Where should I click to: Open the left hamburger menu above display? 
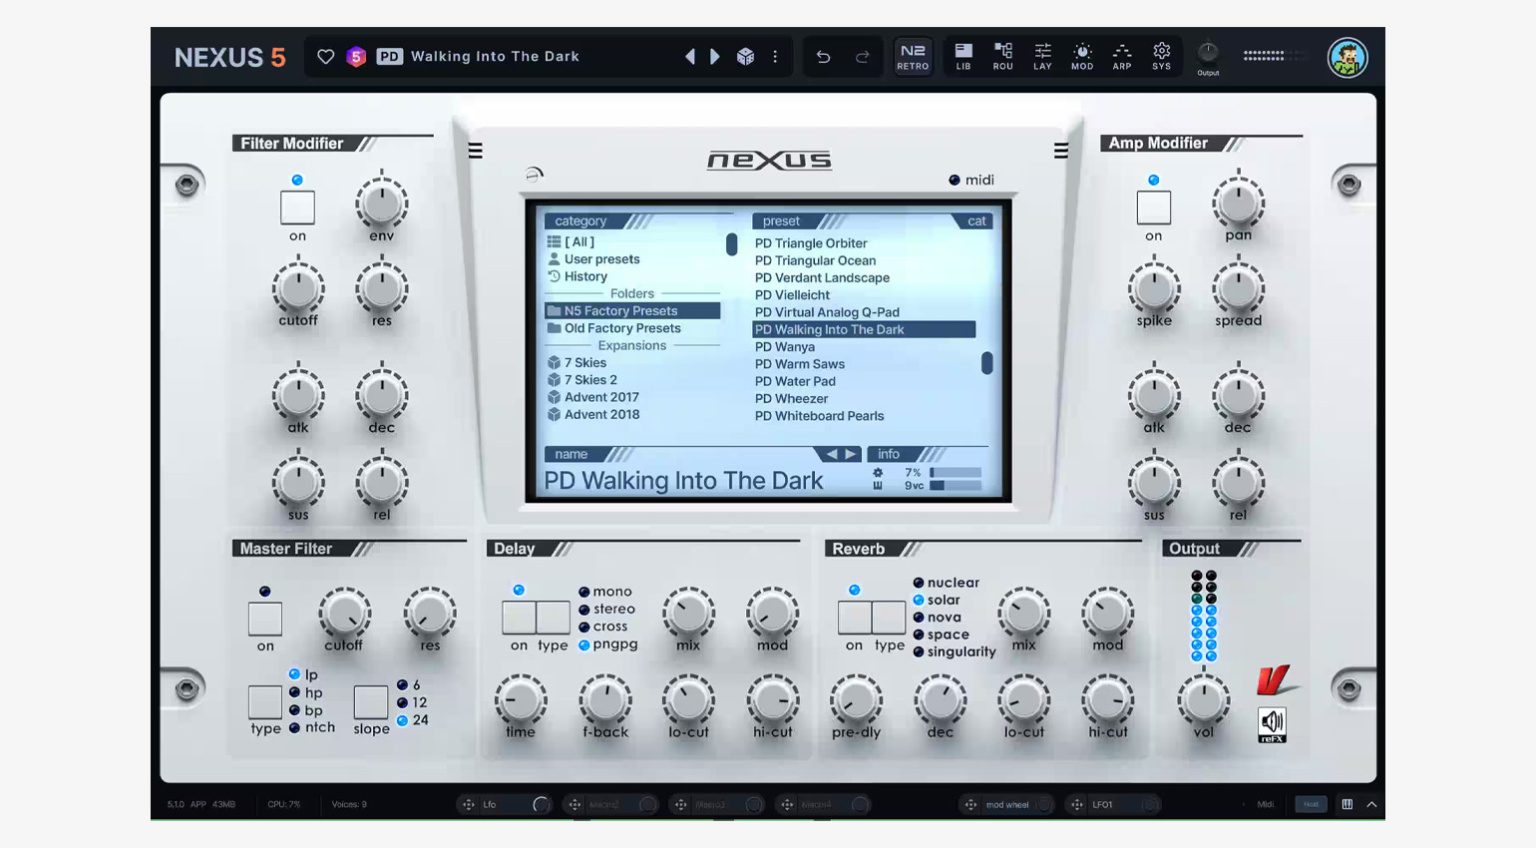475,151
